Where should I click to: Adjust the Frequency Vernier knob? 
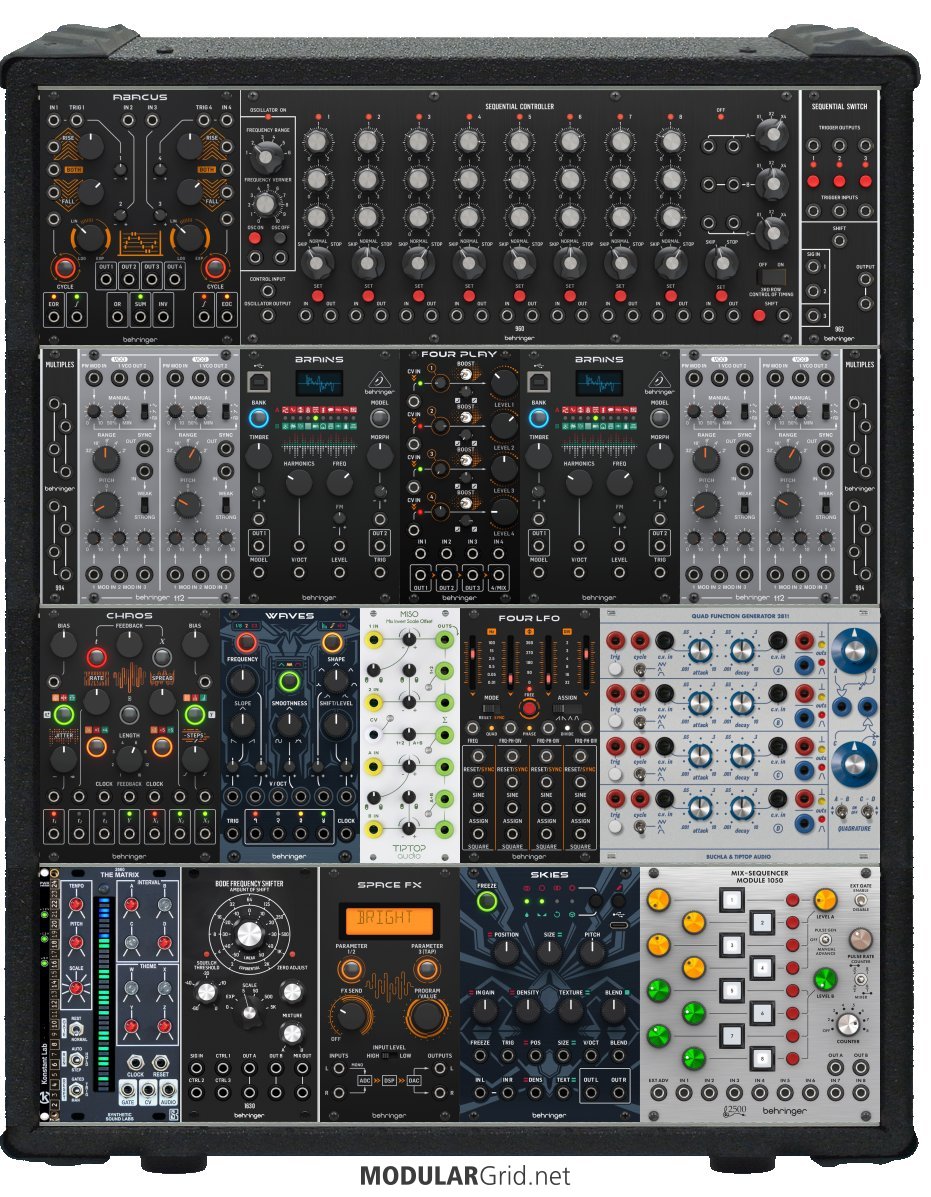pos(266,203)
